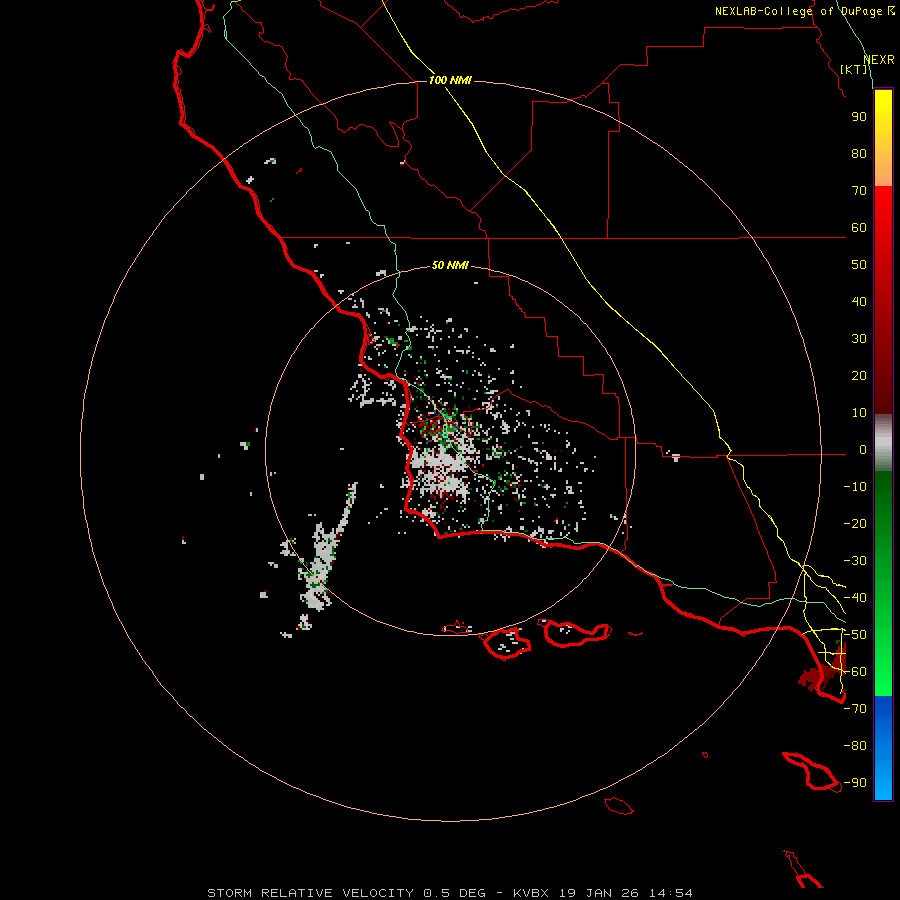Click the 70 value on velocity scale
Image resolution: width=900 pixels, height=900 pixels.
[x=859, y=191]
